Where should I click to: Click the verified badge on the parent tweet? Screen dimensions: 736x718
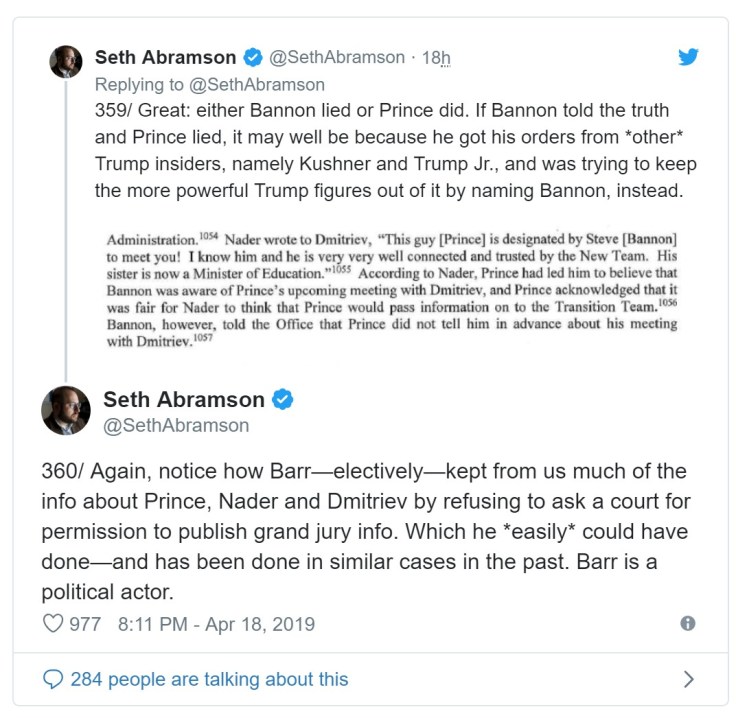254,57
